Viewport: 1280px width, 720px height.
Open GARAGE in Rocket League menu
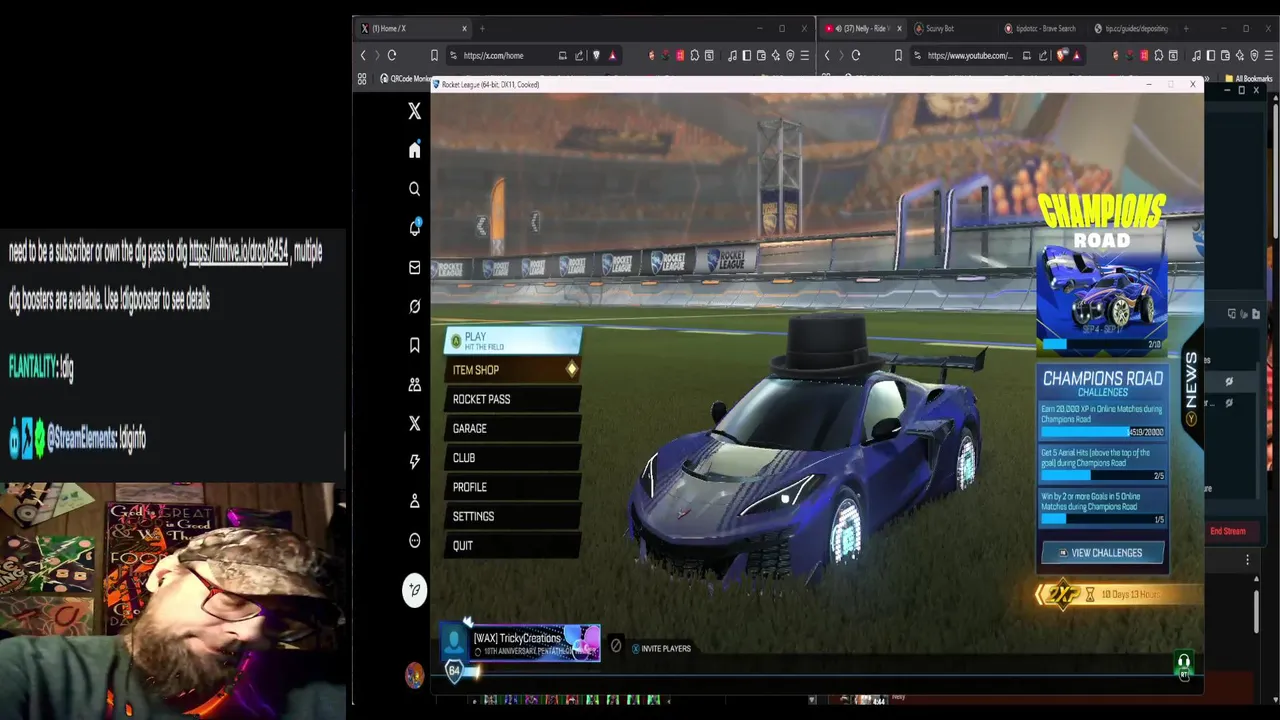(513, 428)
